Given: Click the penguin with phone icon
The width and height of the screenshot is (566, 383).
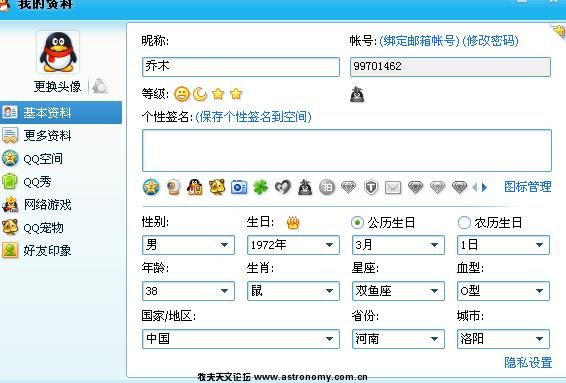Looking at the screenshot, I should pyautogui.click(x=195, y=187).
